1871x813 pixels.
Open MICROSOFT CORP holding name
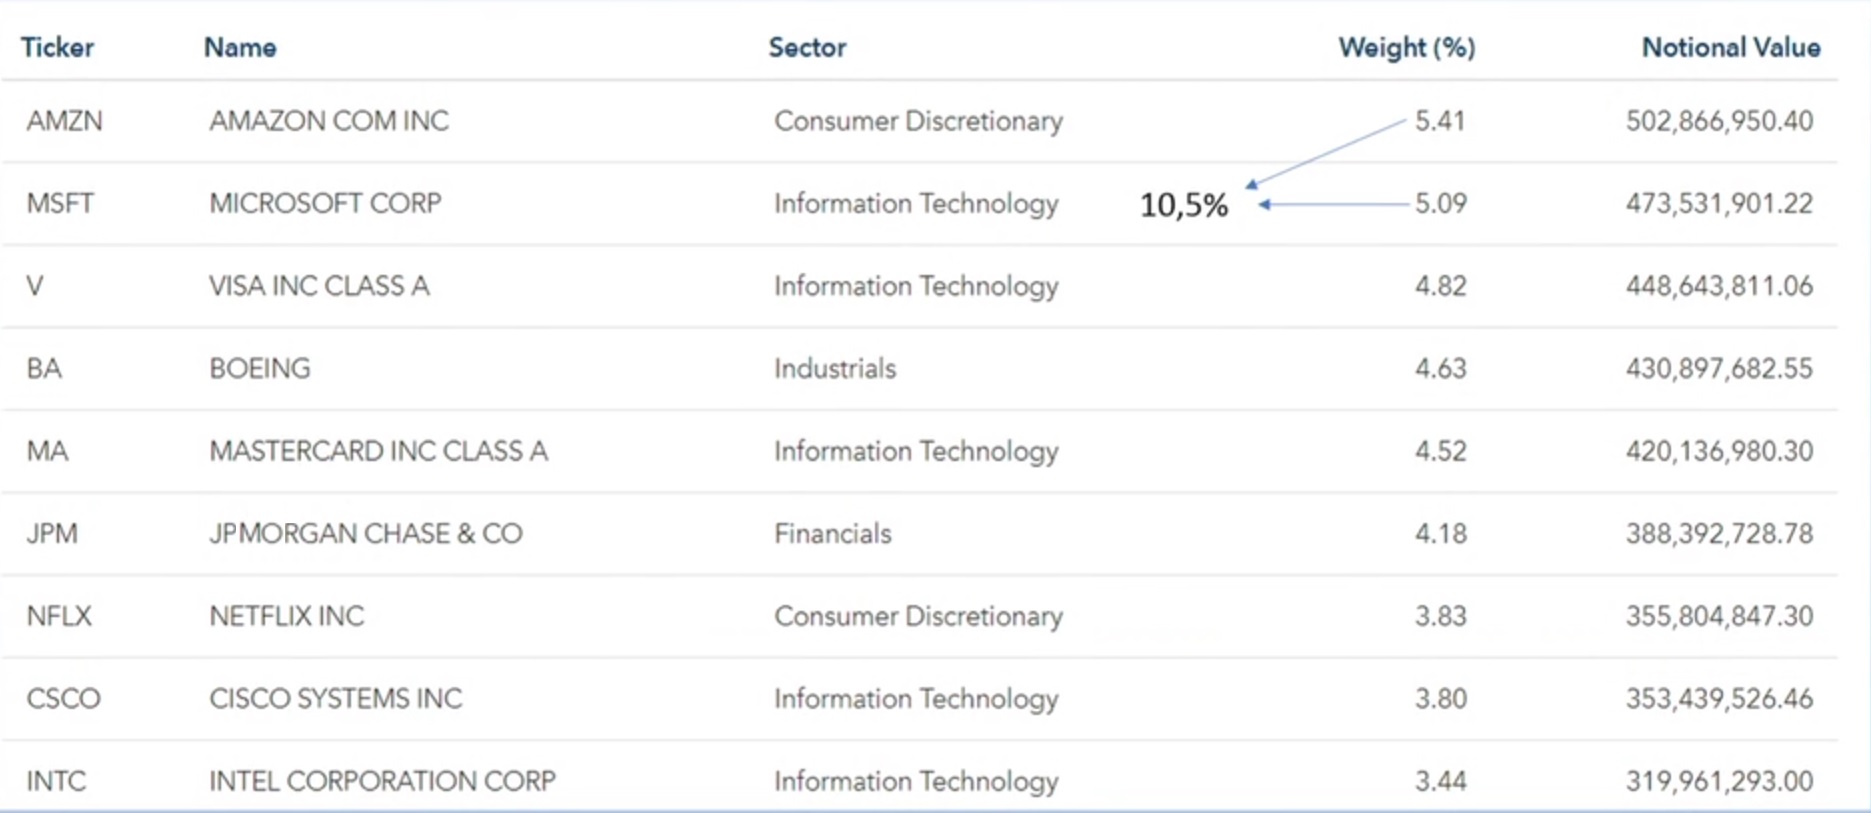tap(325, 203)
